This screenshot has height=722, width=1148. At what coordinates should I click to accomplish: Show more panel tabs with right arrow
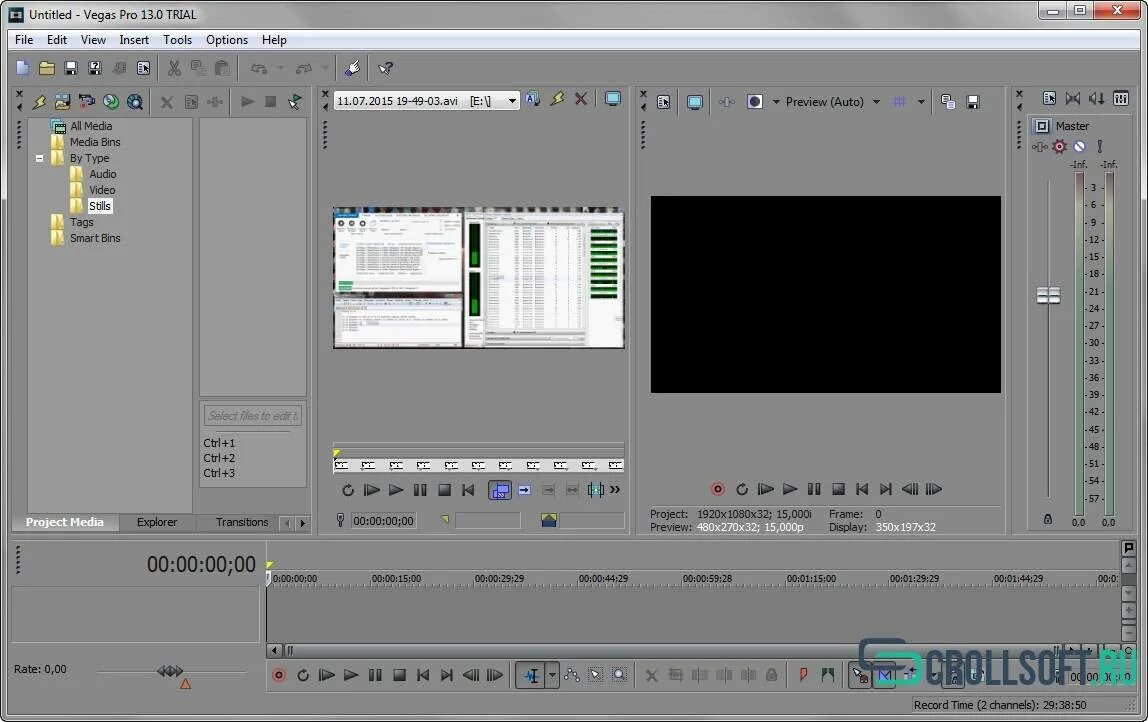(302, 523)
